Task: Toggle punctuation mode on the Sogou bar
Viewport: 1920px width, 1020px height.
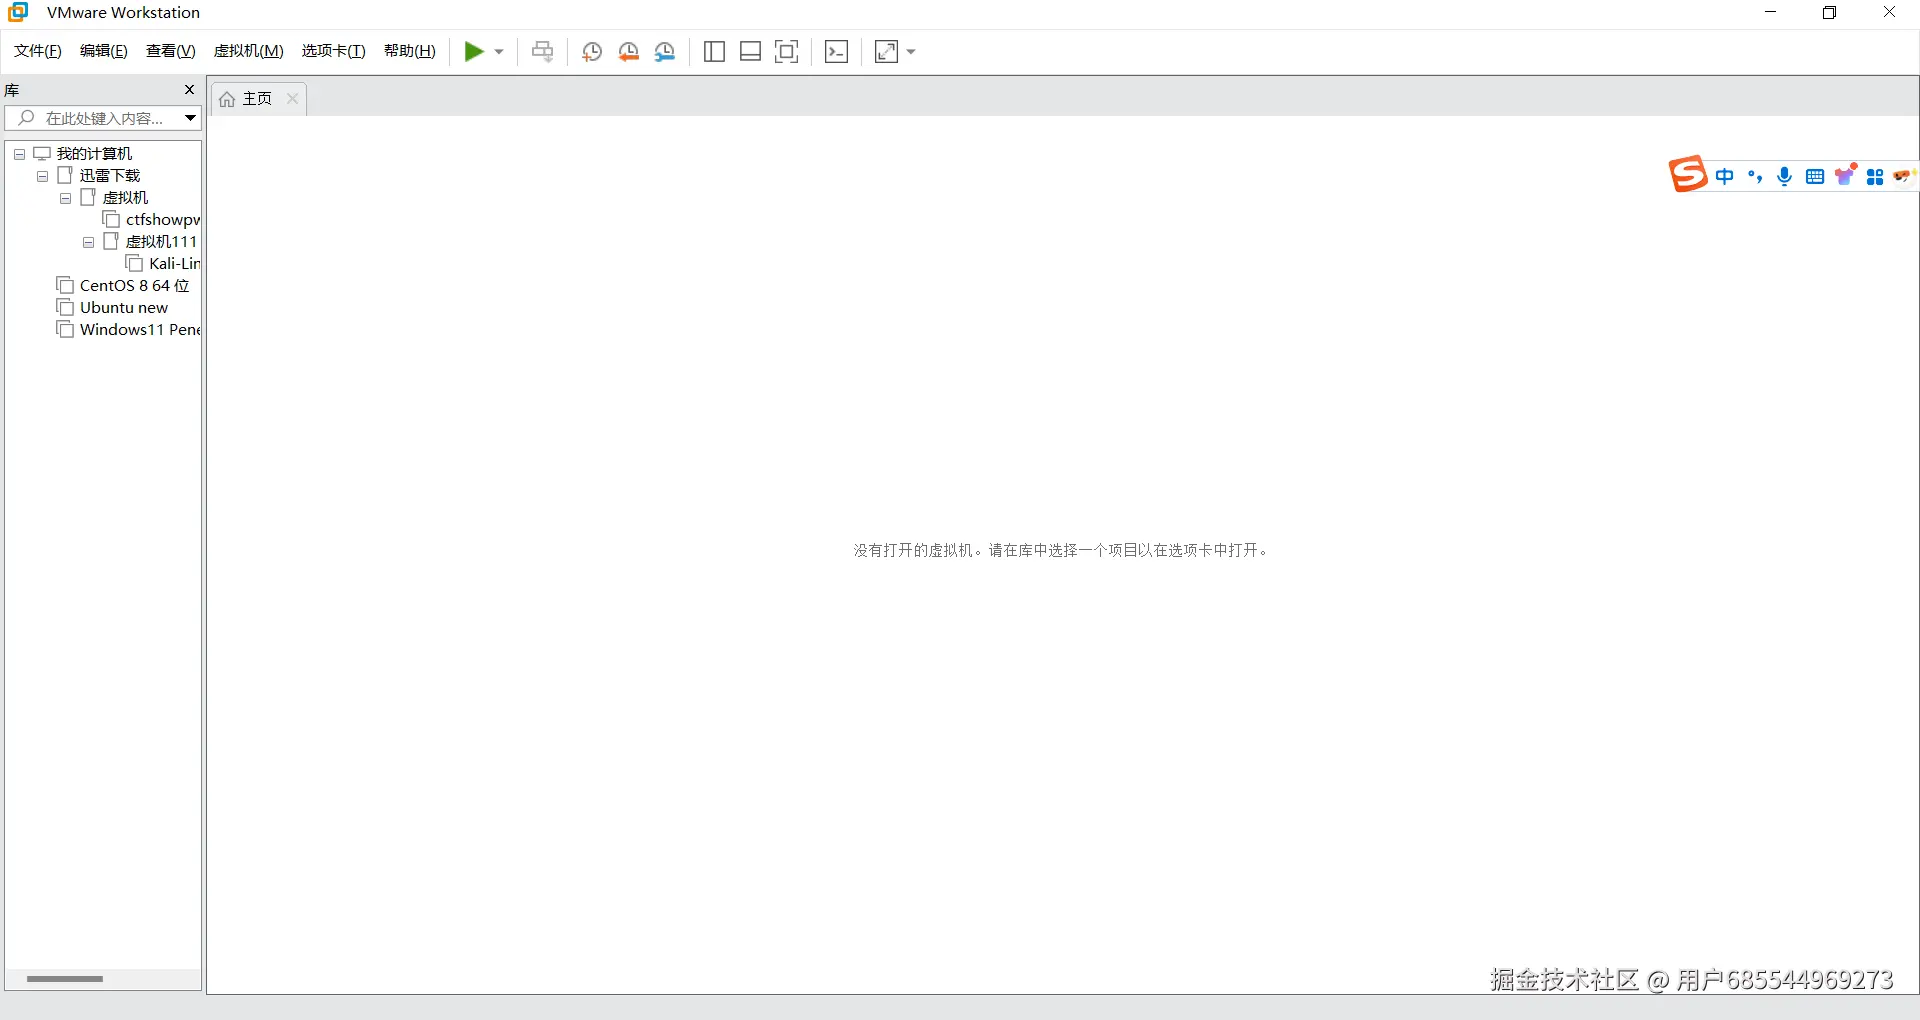Action: click(1755, 177)
